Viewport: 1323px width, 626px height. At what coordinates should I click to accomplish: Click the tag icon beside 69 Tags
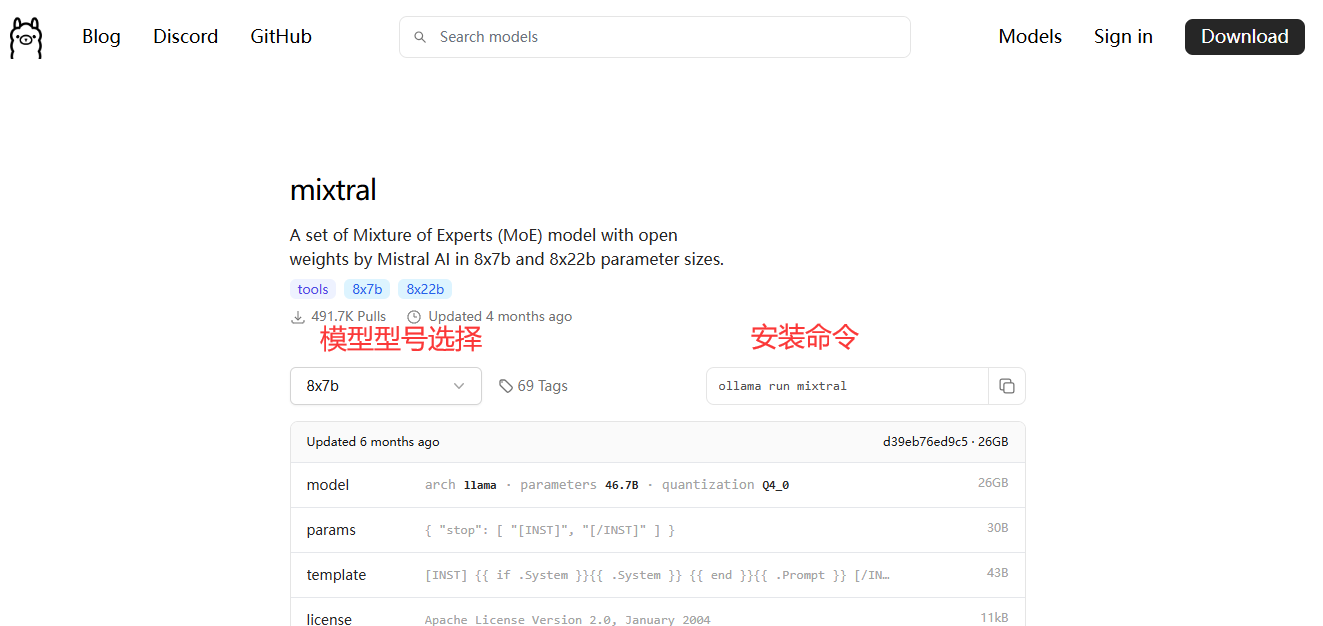(506, 386)
